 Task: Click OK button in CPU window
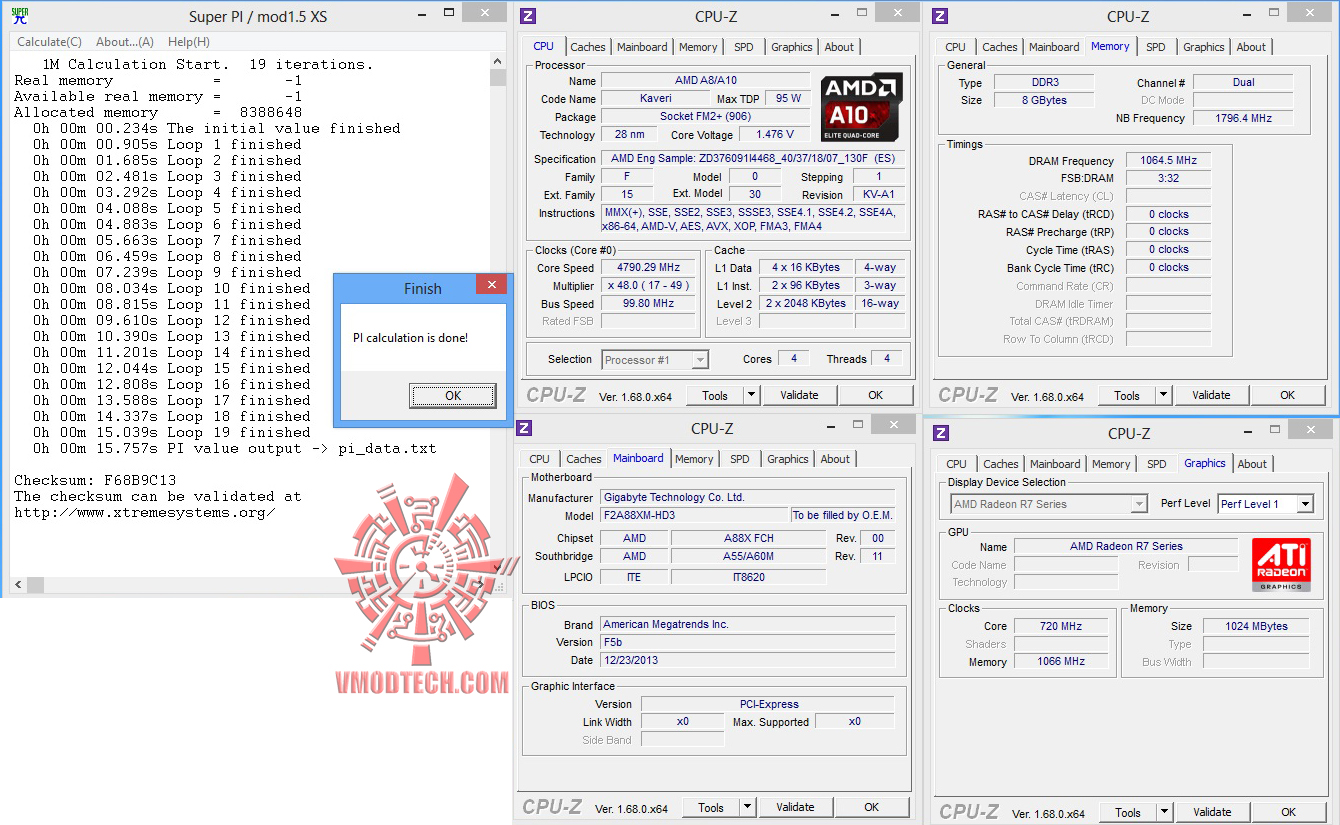click(x=875, y=395)
